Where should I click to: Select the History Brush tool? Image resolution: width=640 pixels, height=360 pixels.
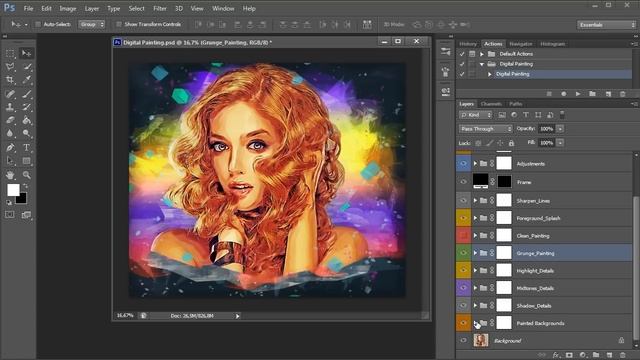[26, 107]
